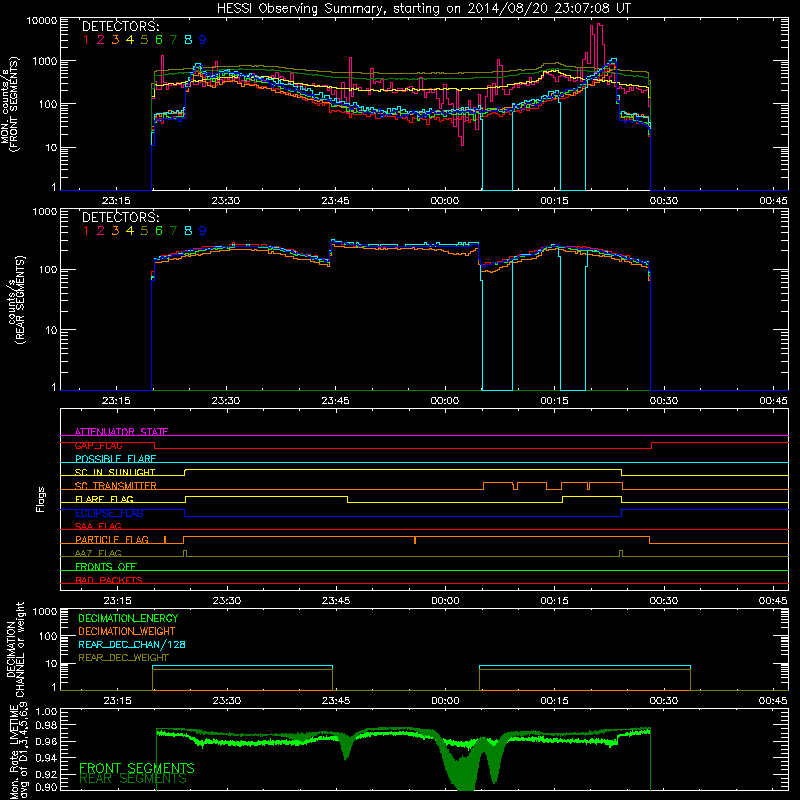The width and height of the screenshot is (800, 800).
Task: Click the FRONTS_OFF flag label
Action: click(x=106, y=567)
